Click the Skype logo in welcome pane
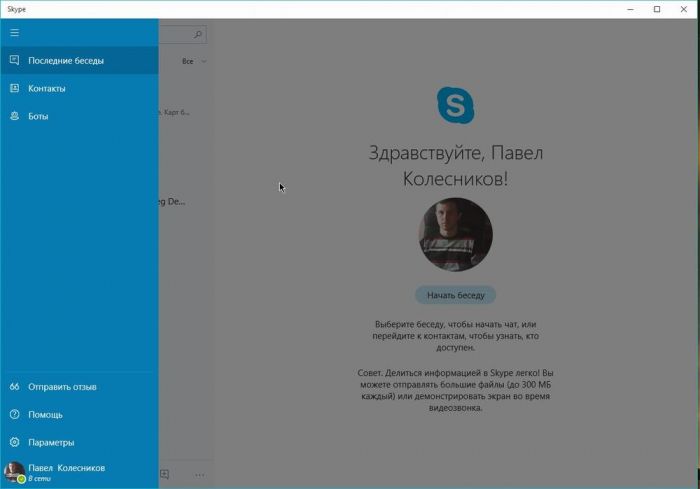 click(x=455, y=105)
